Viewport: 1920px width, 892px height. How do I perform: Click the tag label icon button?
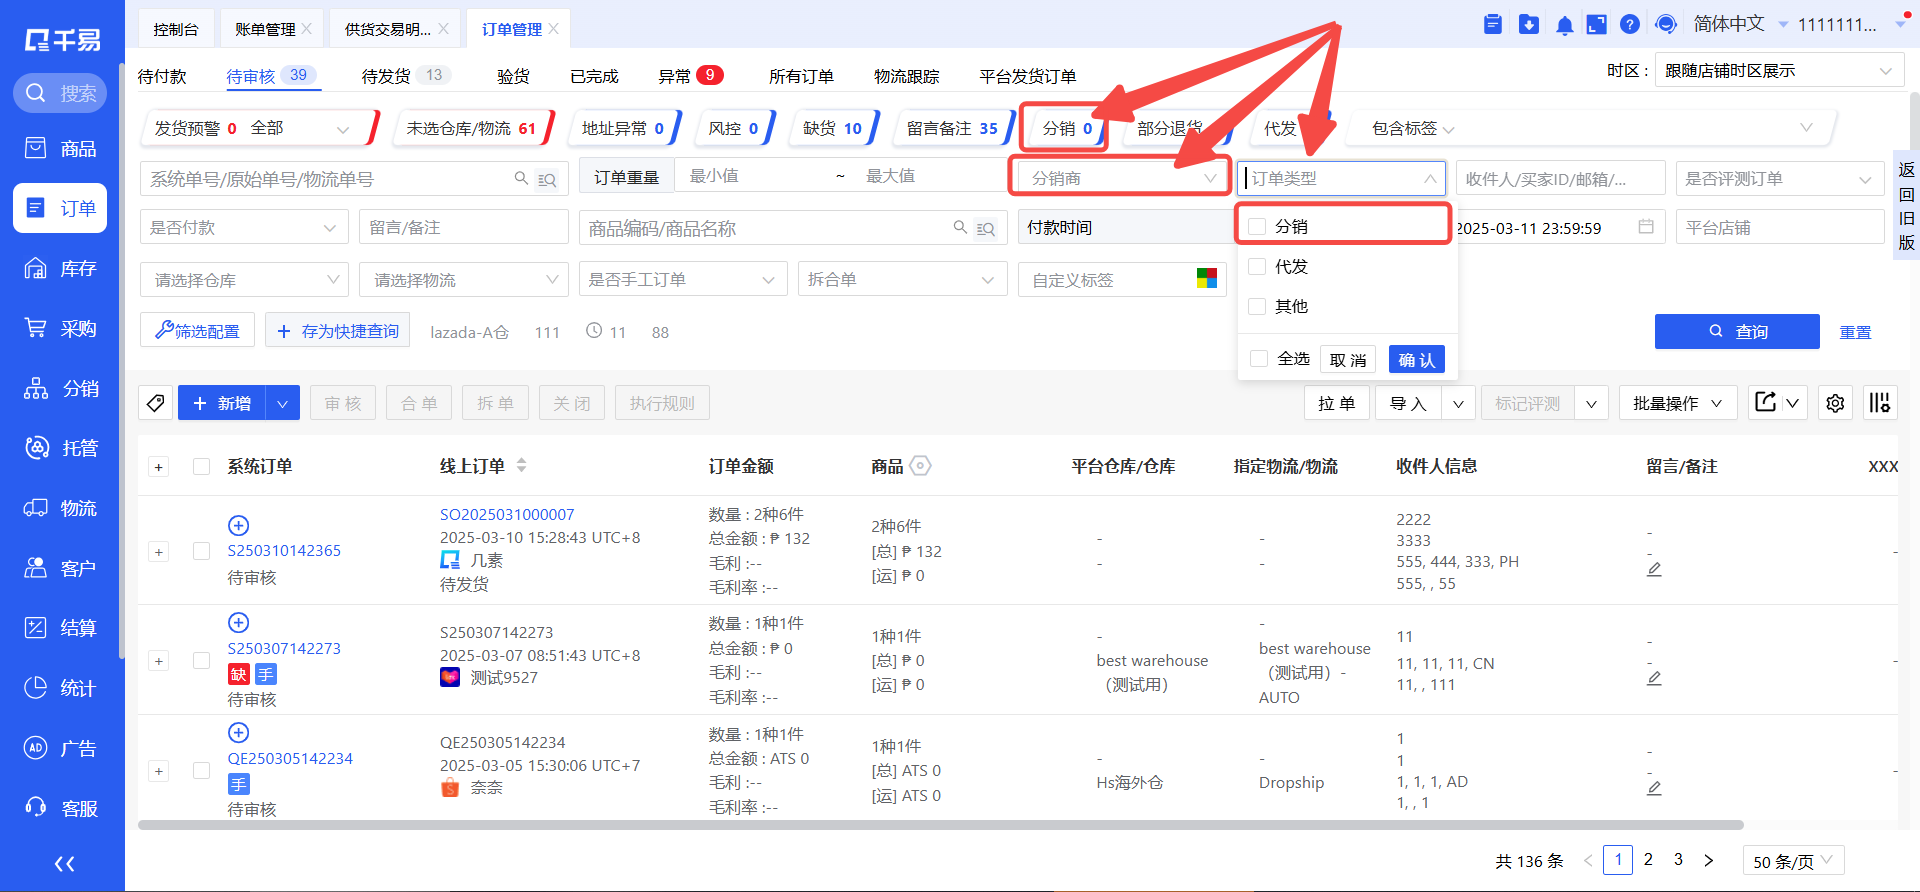point(155,403)
